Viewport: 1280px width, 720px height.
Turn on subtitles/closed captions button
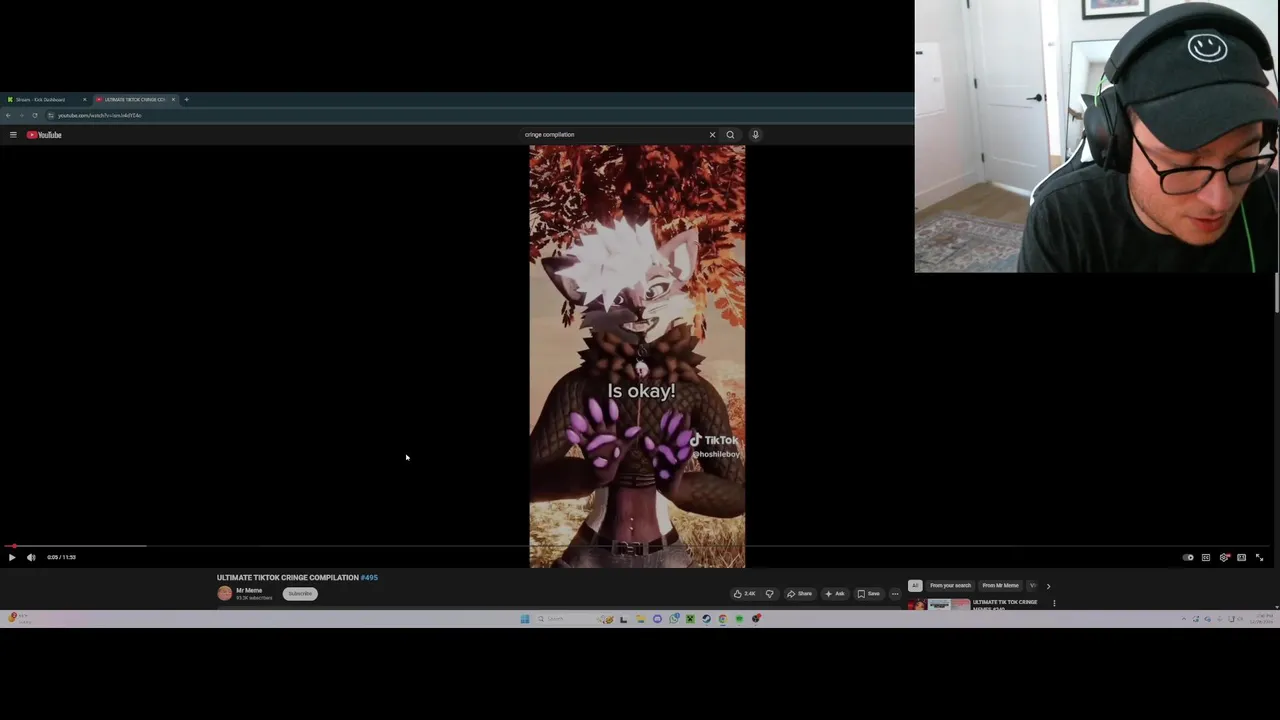click(x=1206, y=557)
